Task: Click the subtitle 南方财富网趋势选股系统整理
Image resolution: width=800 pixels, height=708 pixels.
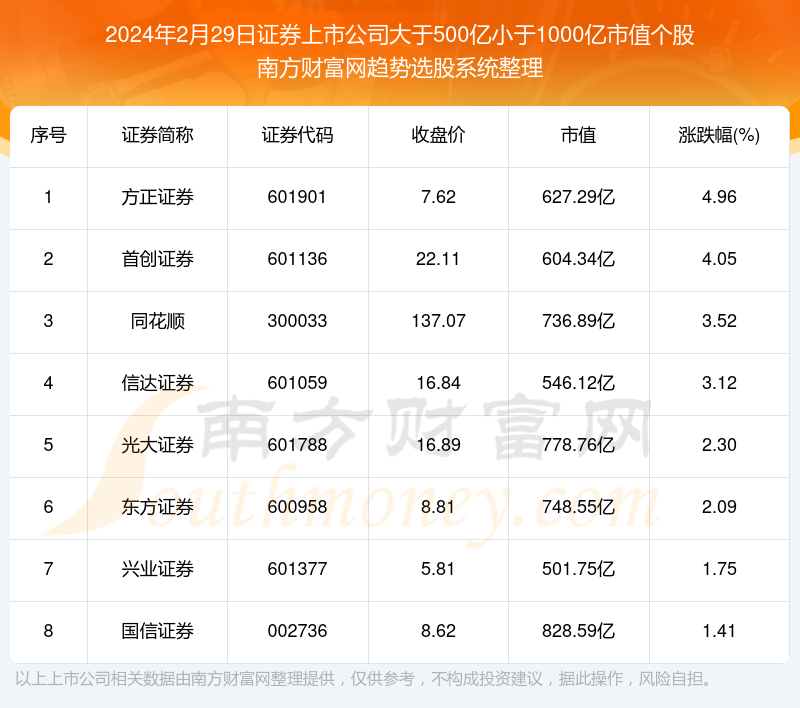Action: point(400,68)
